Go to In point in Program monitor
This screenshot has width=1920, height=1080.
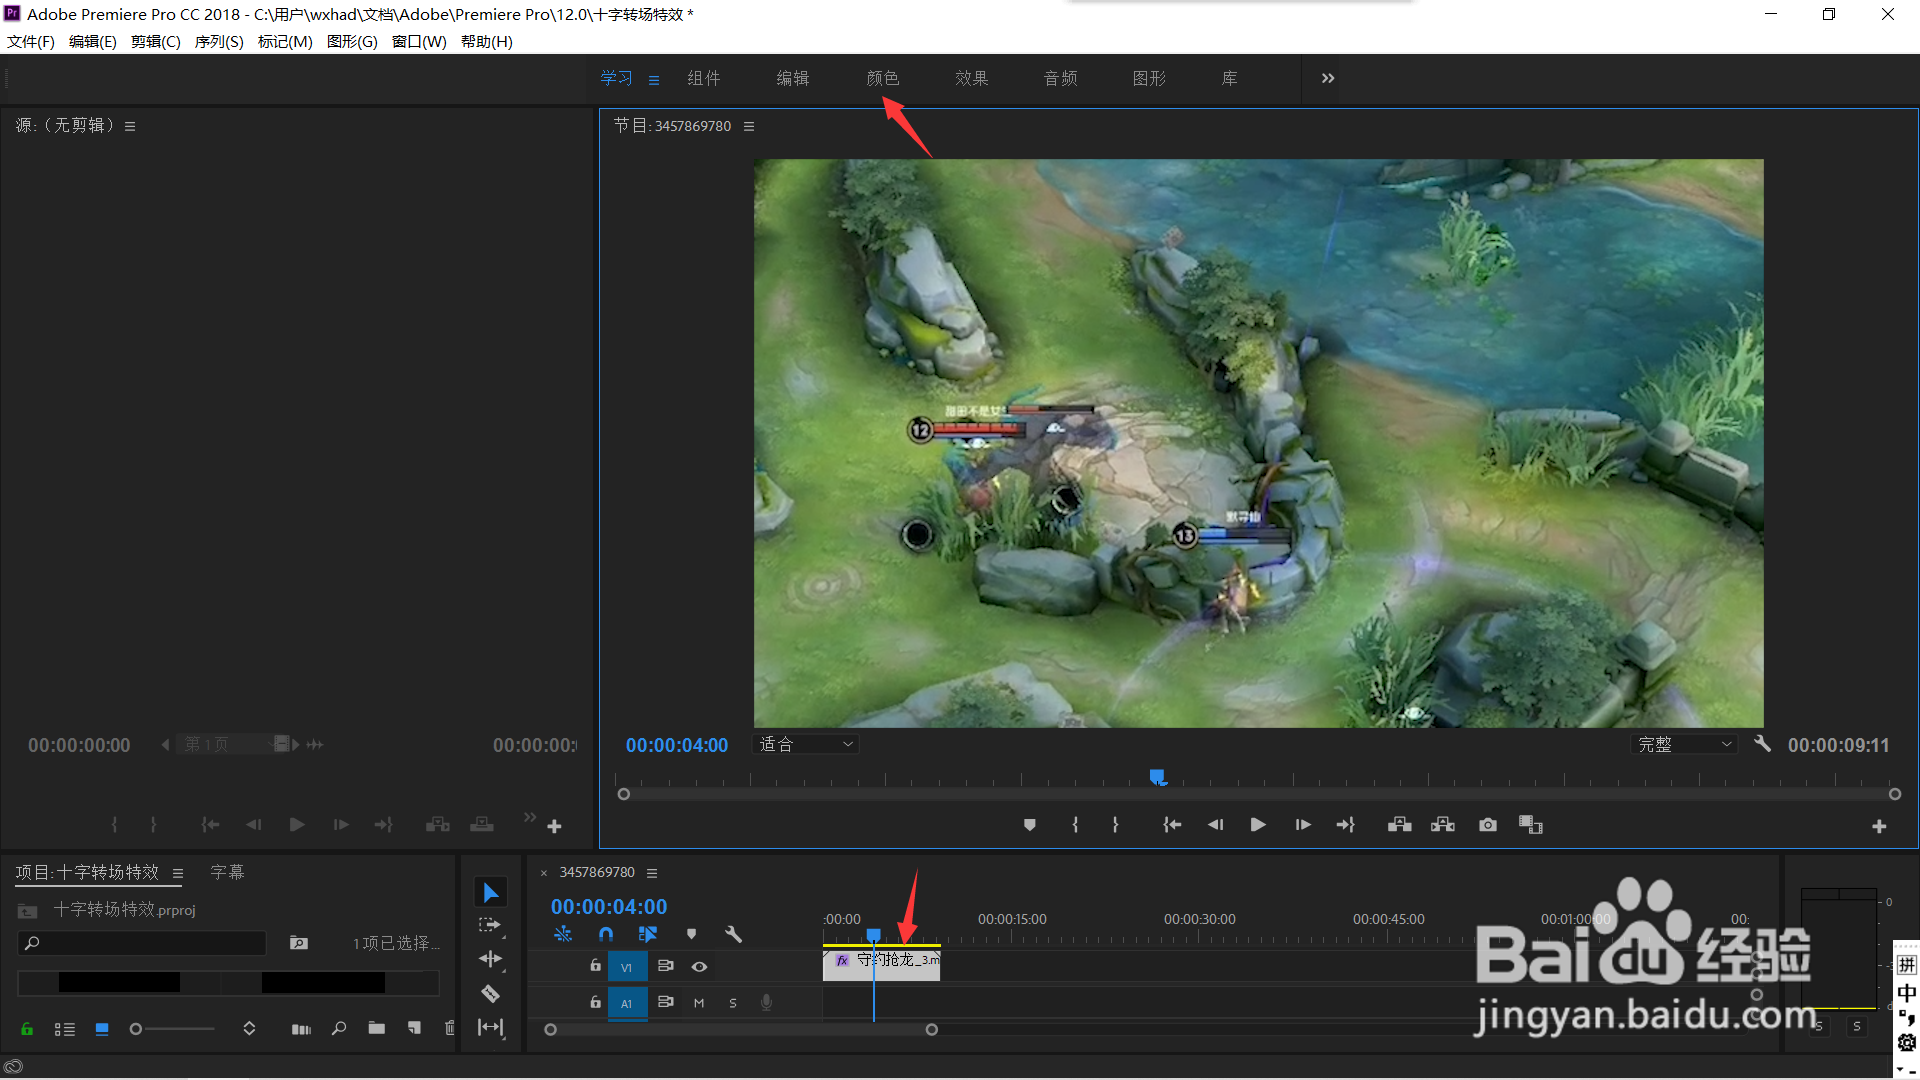point(1172,825)
